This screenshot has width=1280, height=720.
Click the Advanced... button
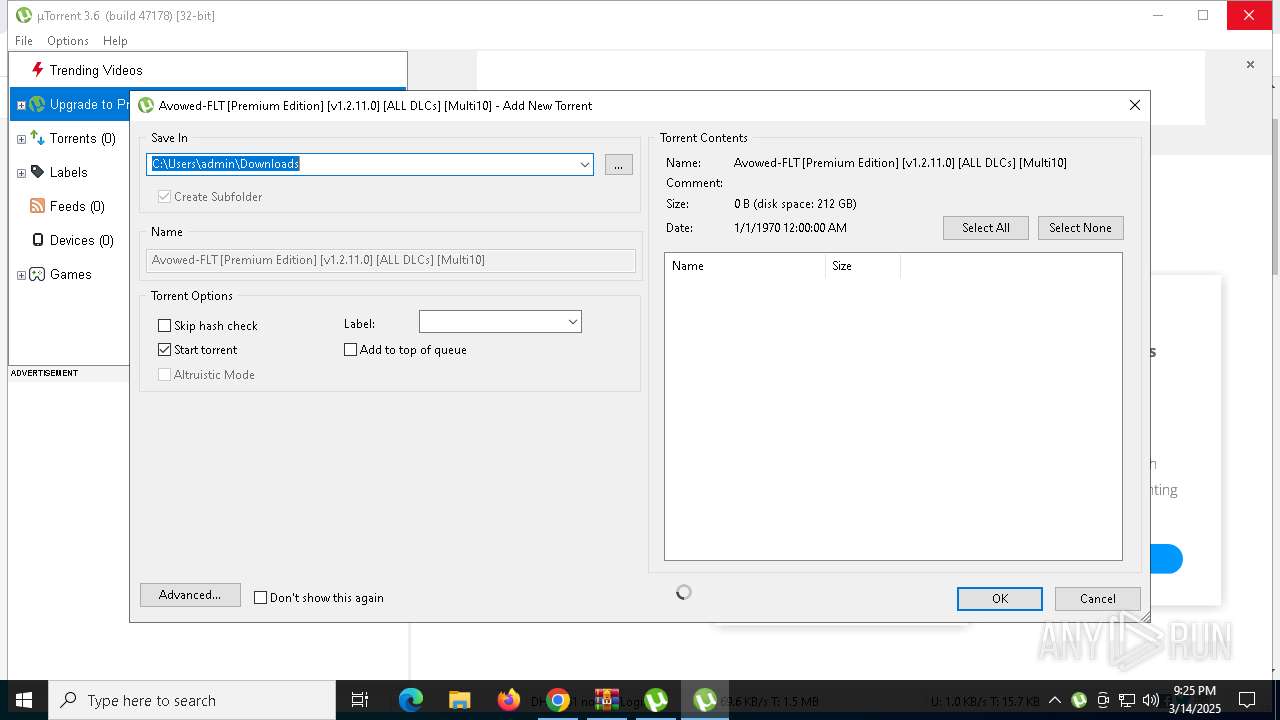pyautogui.click(x=190, y=595)
